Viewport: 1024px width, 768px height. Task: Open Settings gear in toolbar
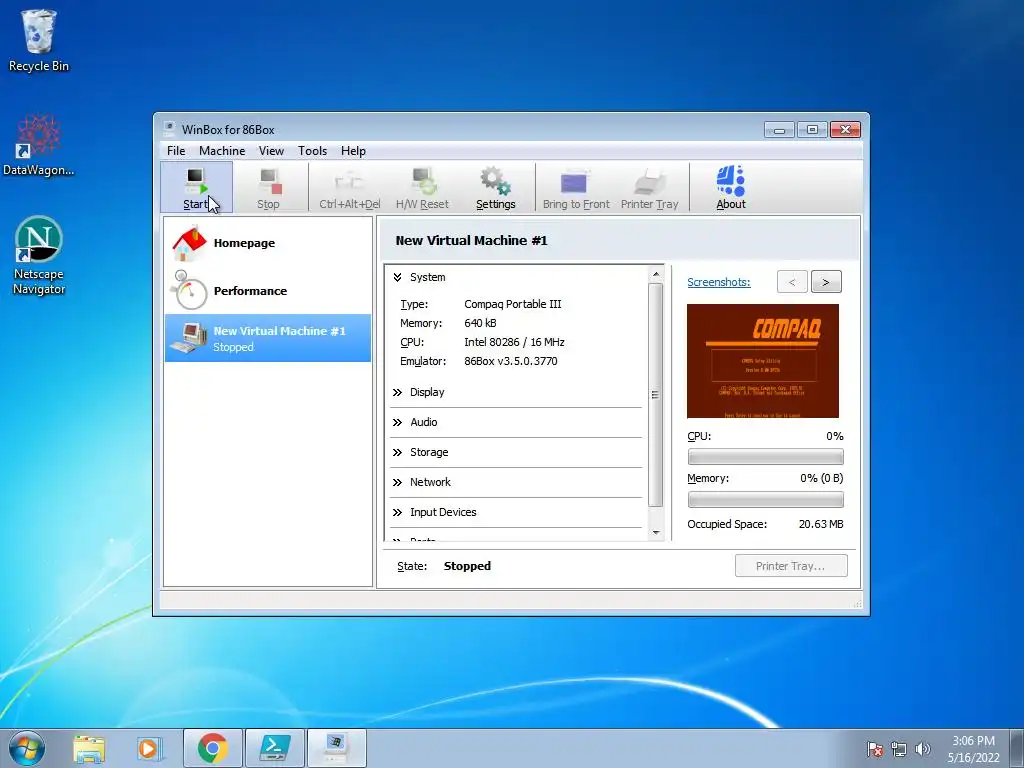tap(496, 187)
